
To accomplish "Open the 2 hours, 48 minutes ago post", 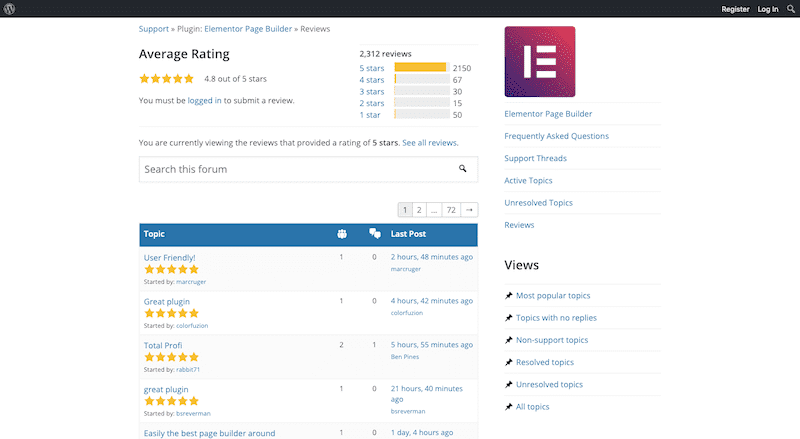I will click(x=432, y=257).
